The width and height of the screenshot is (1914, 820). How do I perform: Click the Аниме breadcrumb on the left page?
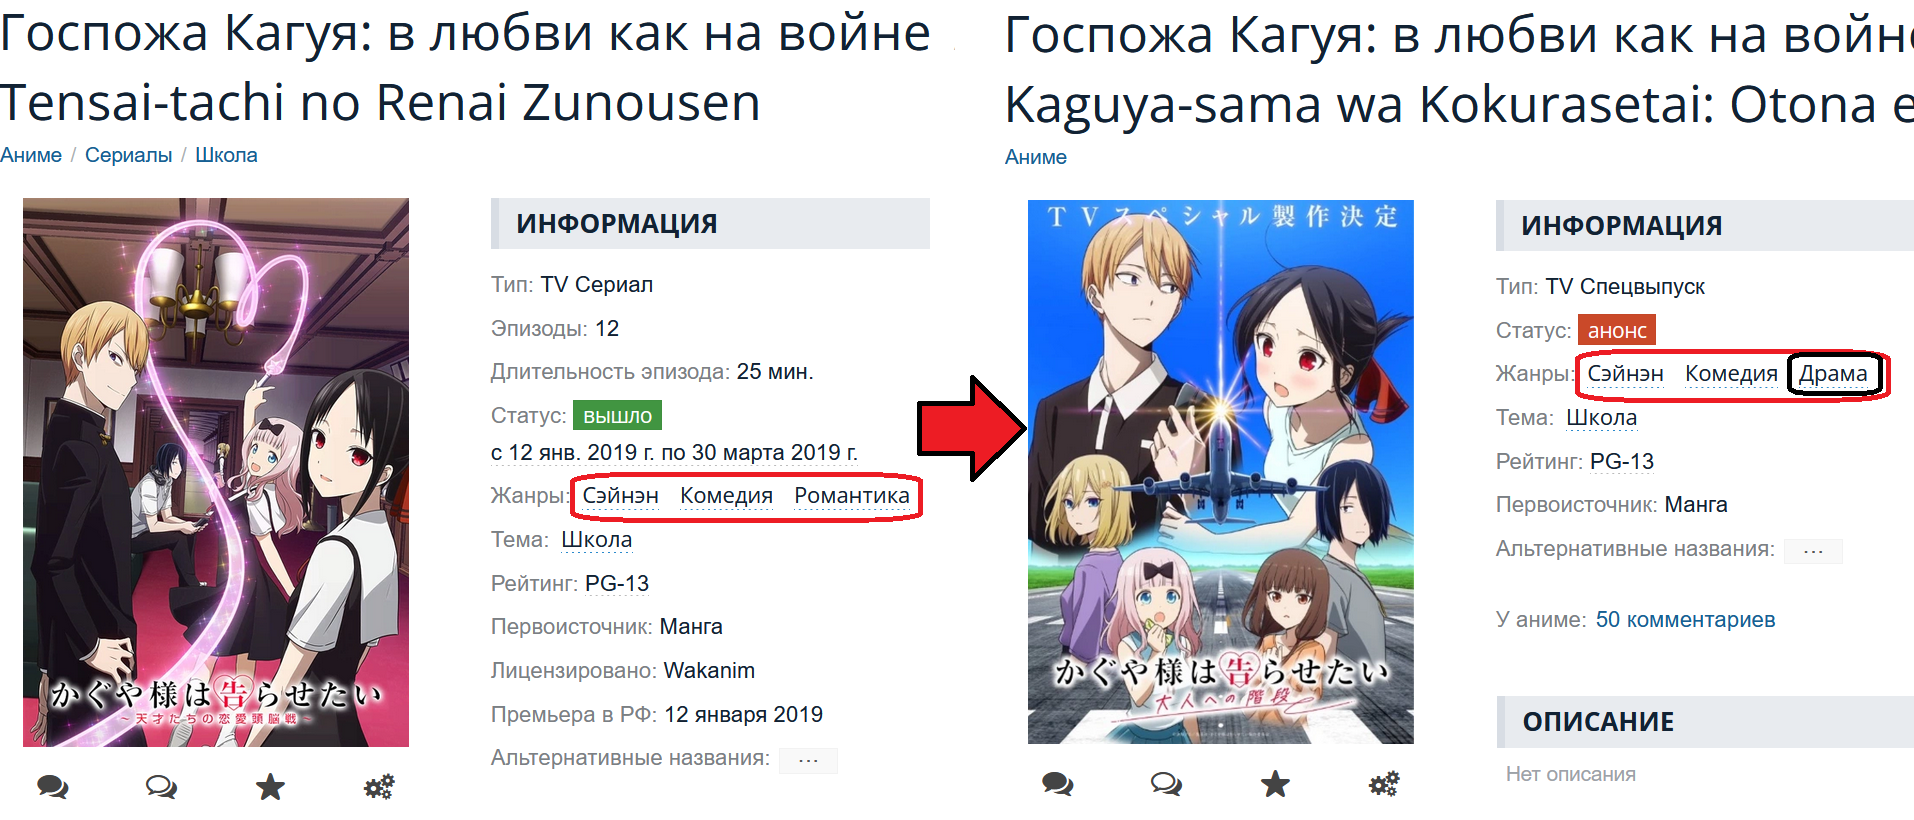click(x=31, y=155)
